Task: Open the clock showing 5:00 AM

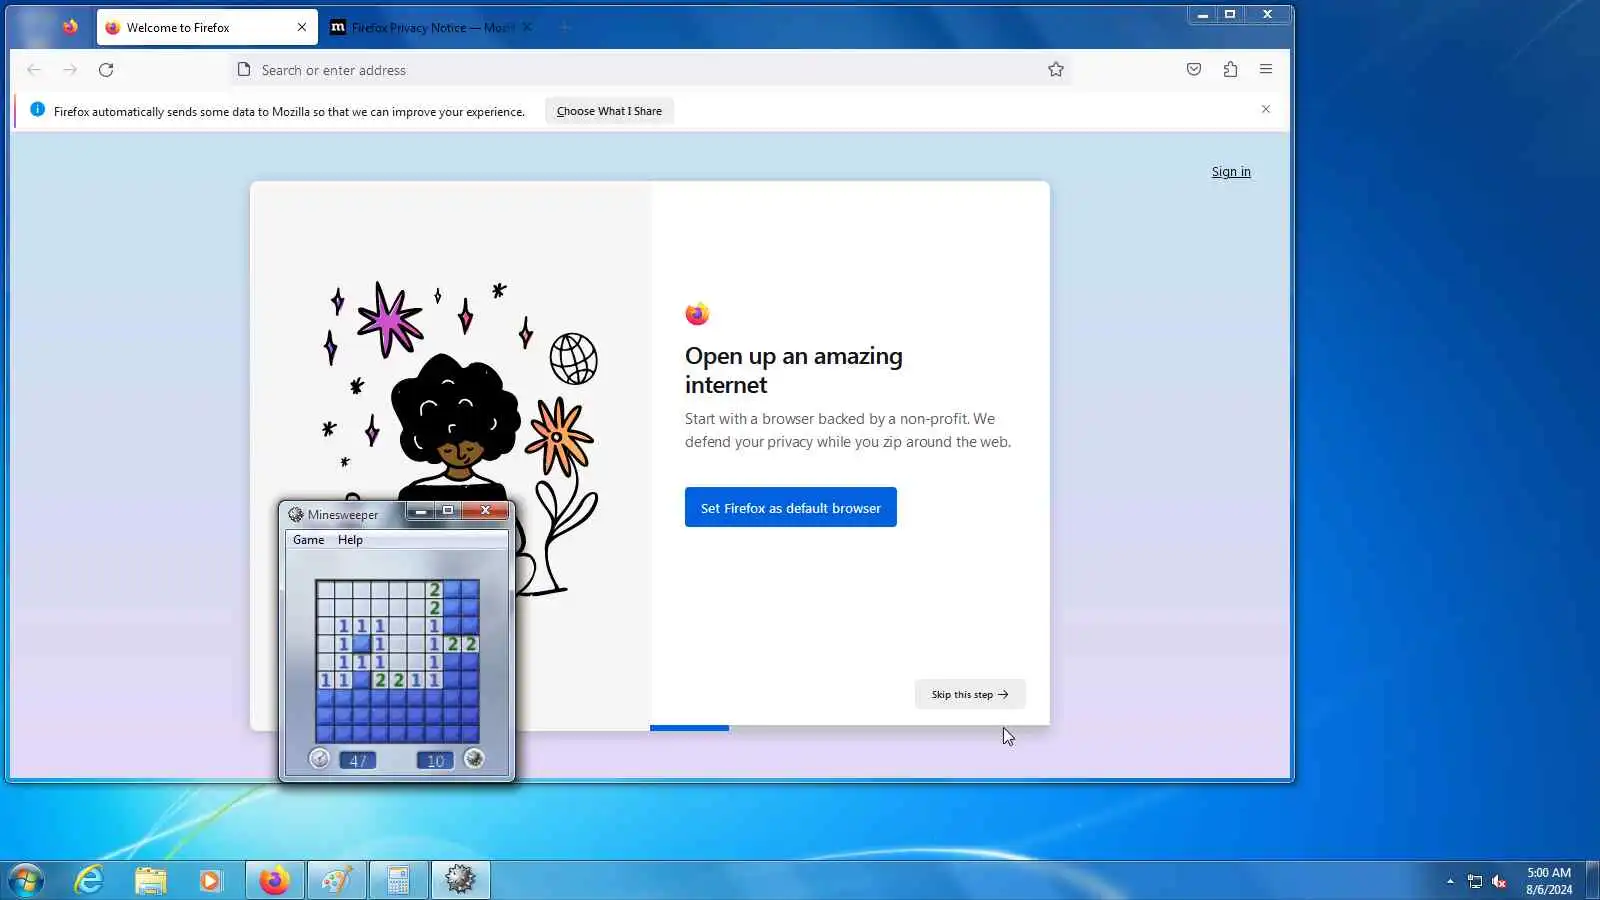Action: 1549,880
